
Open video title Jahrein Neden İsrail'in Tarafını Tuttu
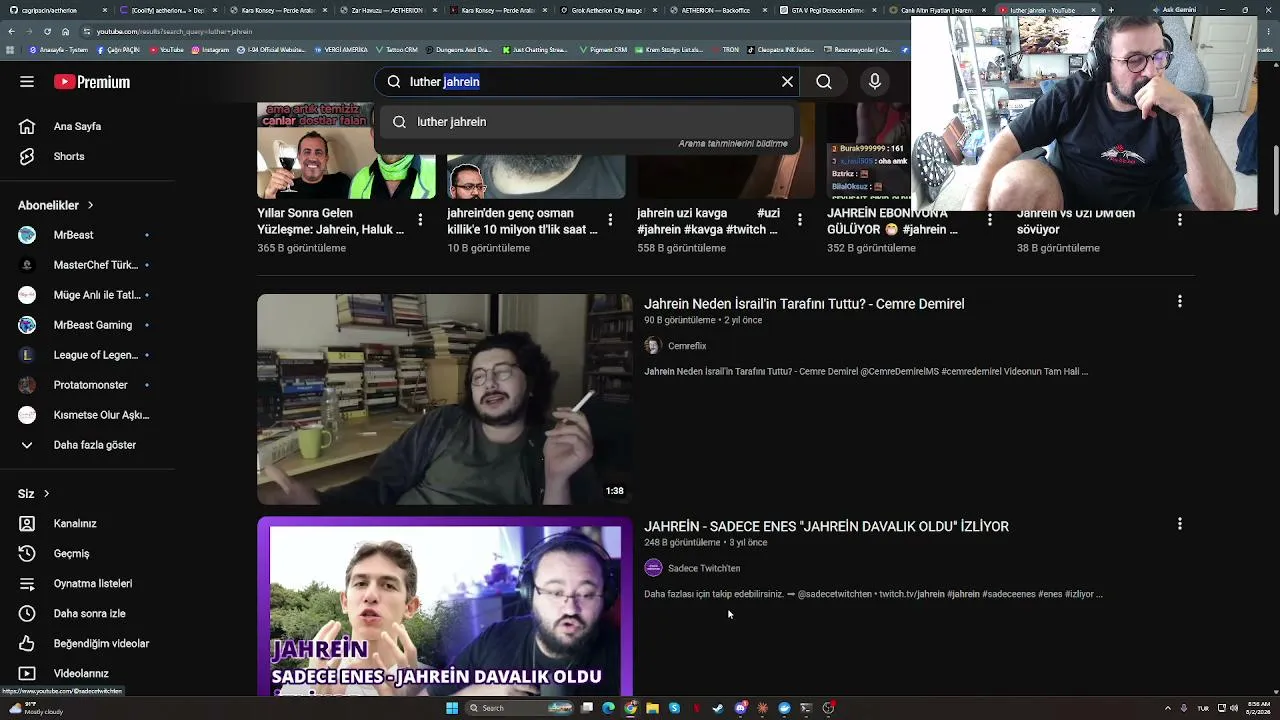[804, 304]
